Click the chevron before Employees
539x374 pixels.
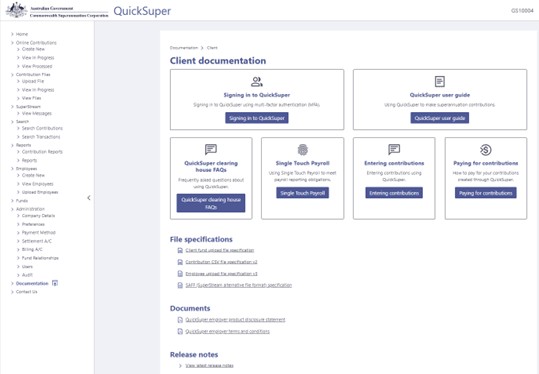click(x=12, y=169)
